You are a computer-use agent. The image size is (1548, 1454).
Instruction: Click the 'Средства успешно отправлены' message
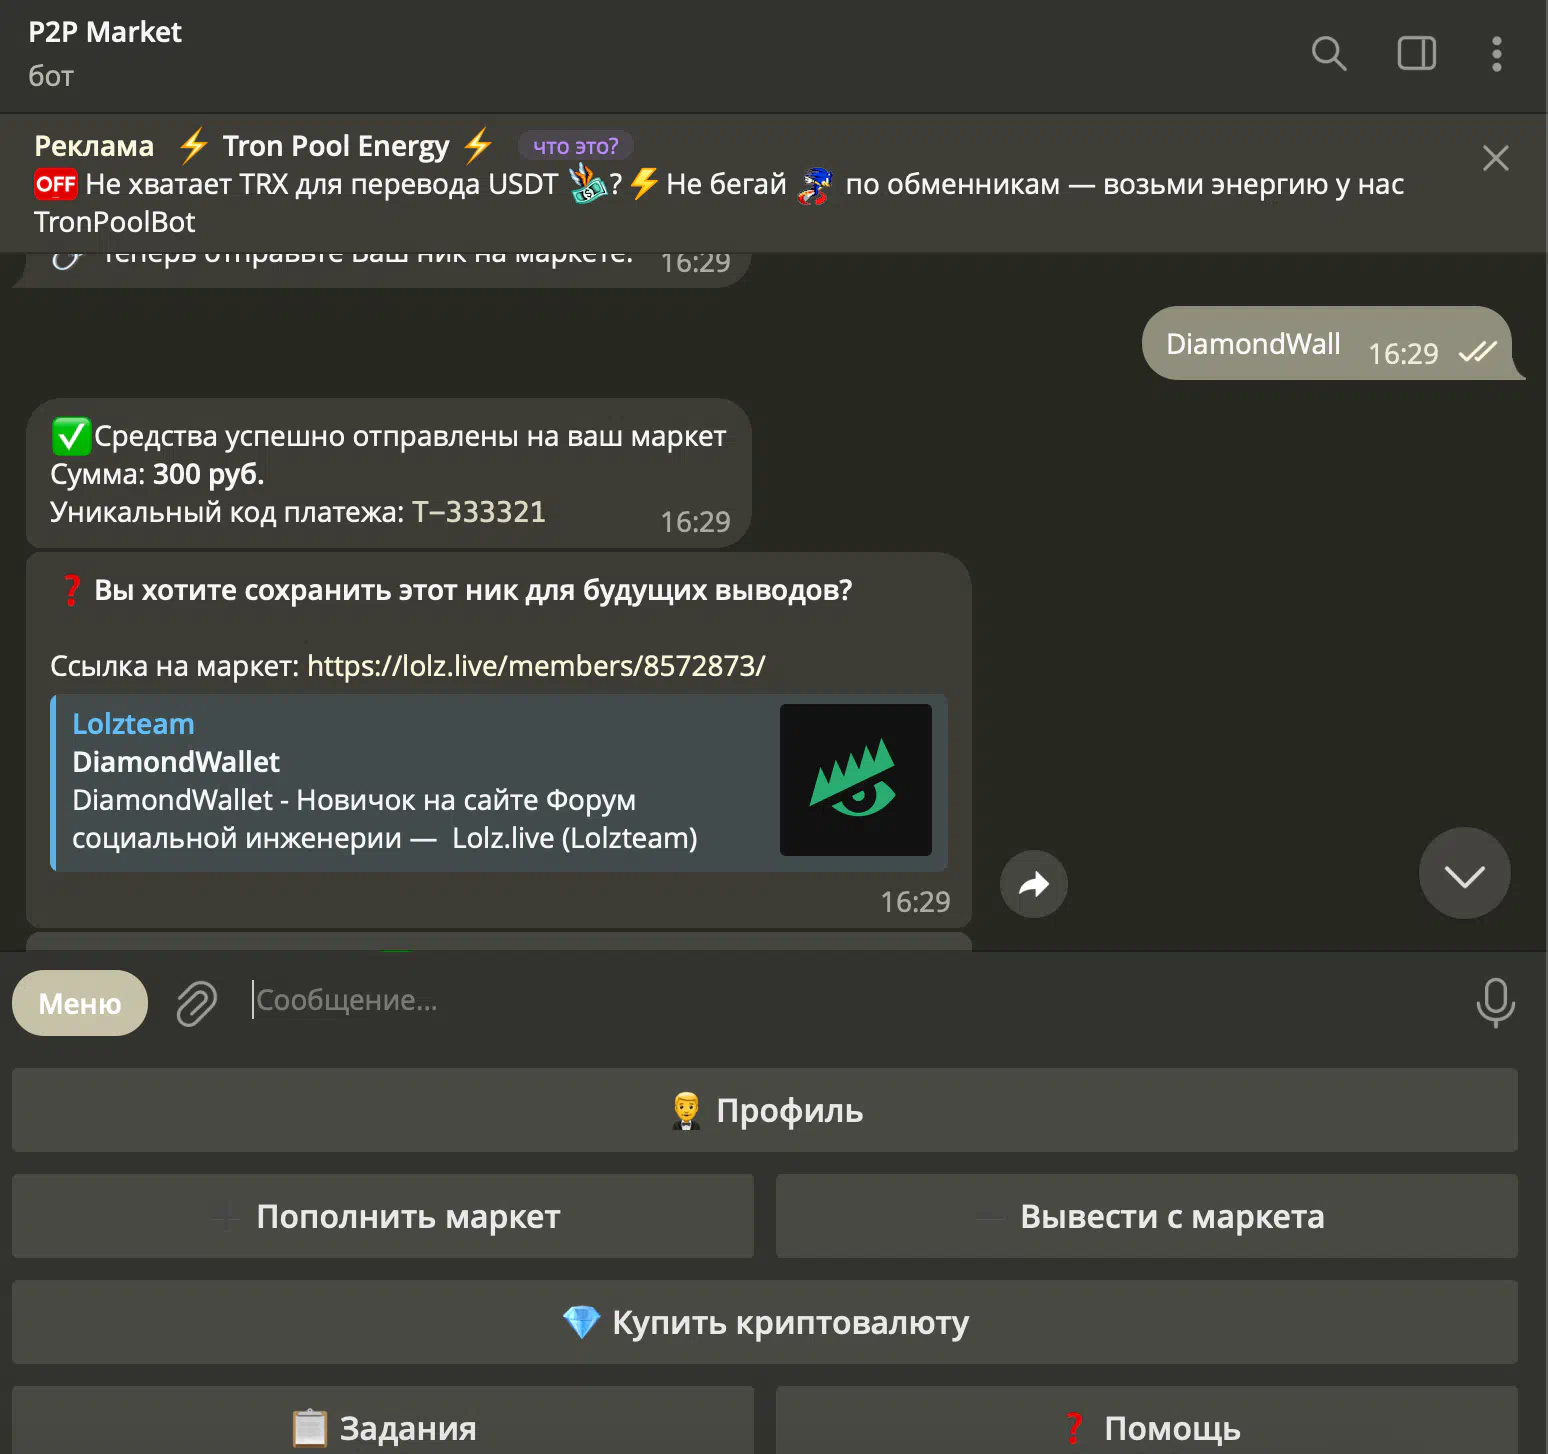389,473
